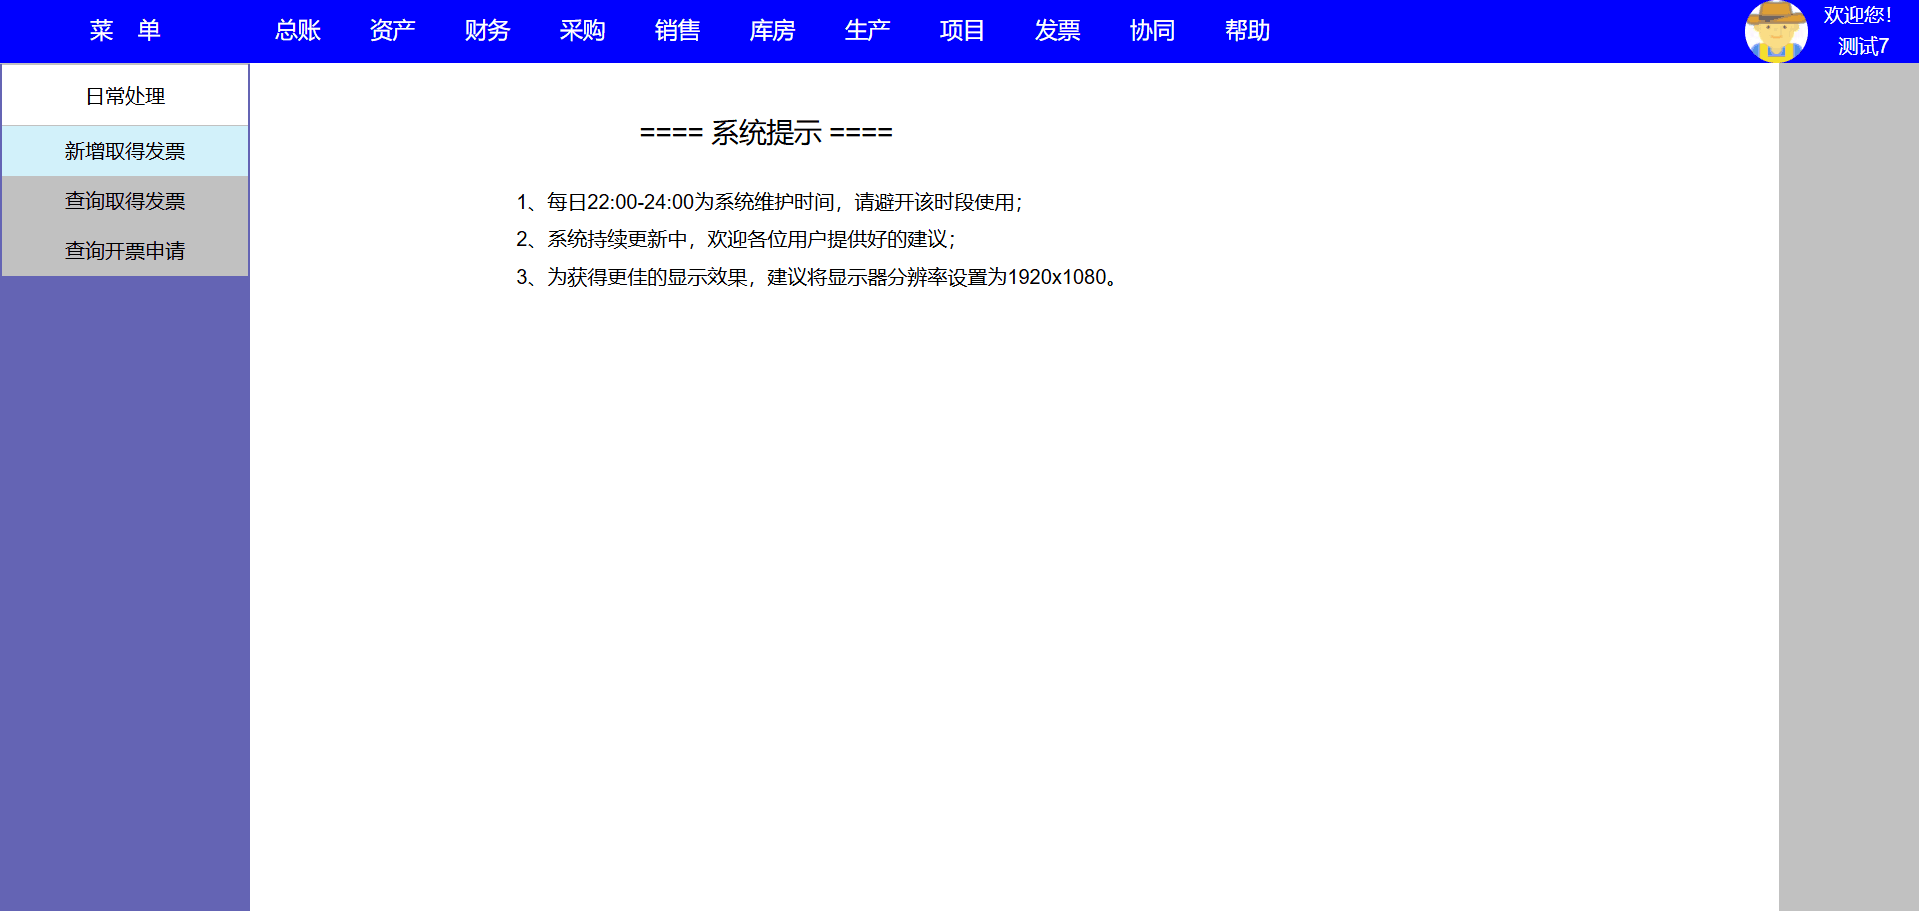Click the 菜单 header label
Image resolution: width=1919 pixels, height=911 pixels.
tap(125, 31)
